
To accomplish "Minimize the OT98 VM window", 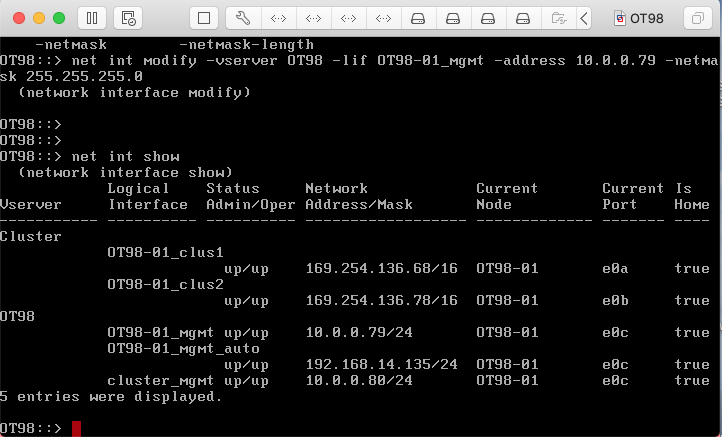I will click(39, 18).
